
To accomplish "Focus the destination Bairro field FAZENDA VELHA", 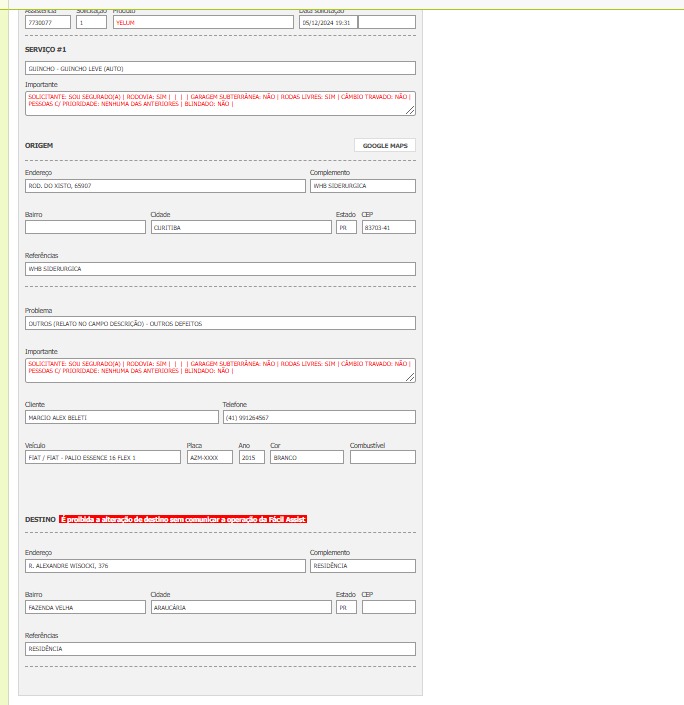I will point(85,607).
